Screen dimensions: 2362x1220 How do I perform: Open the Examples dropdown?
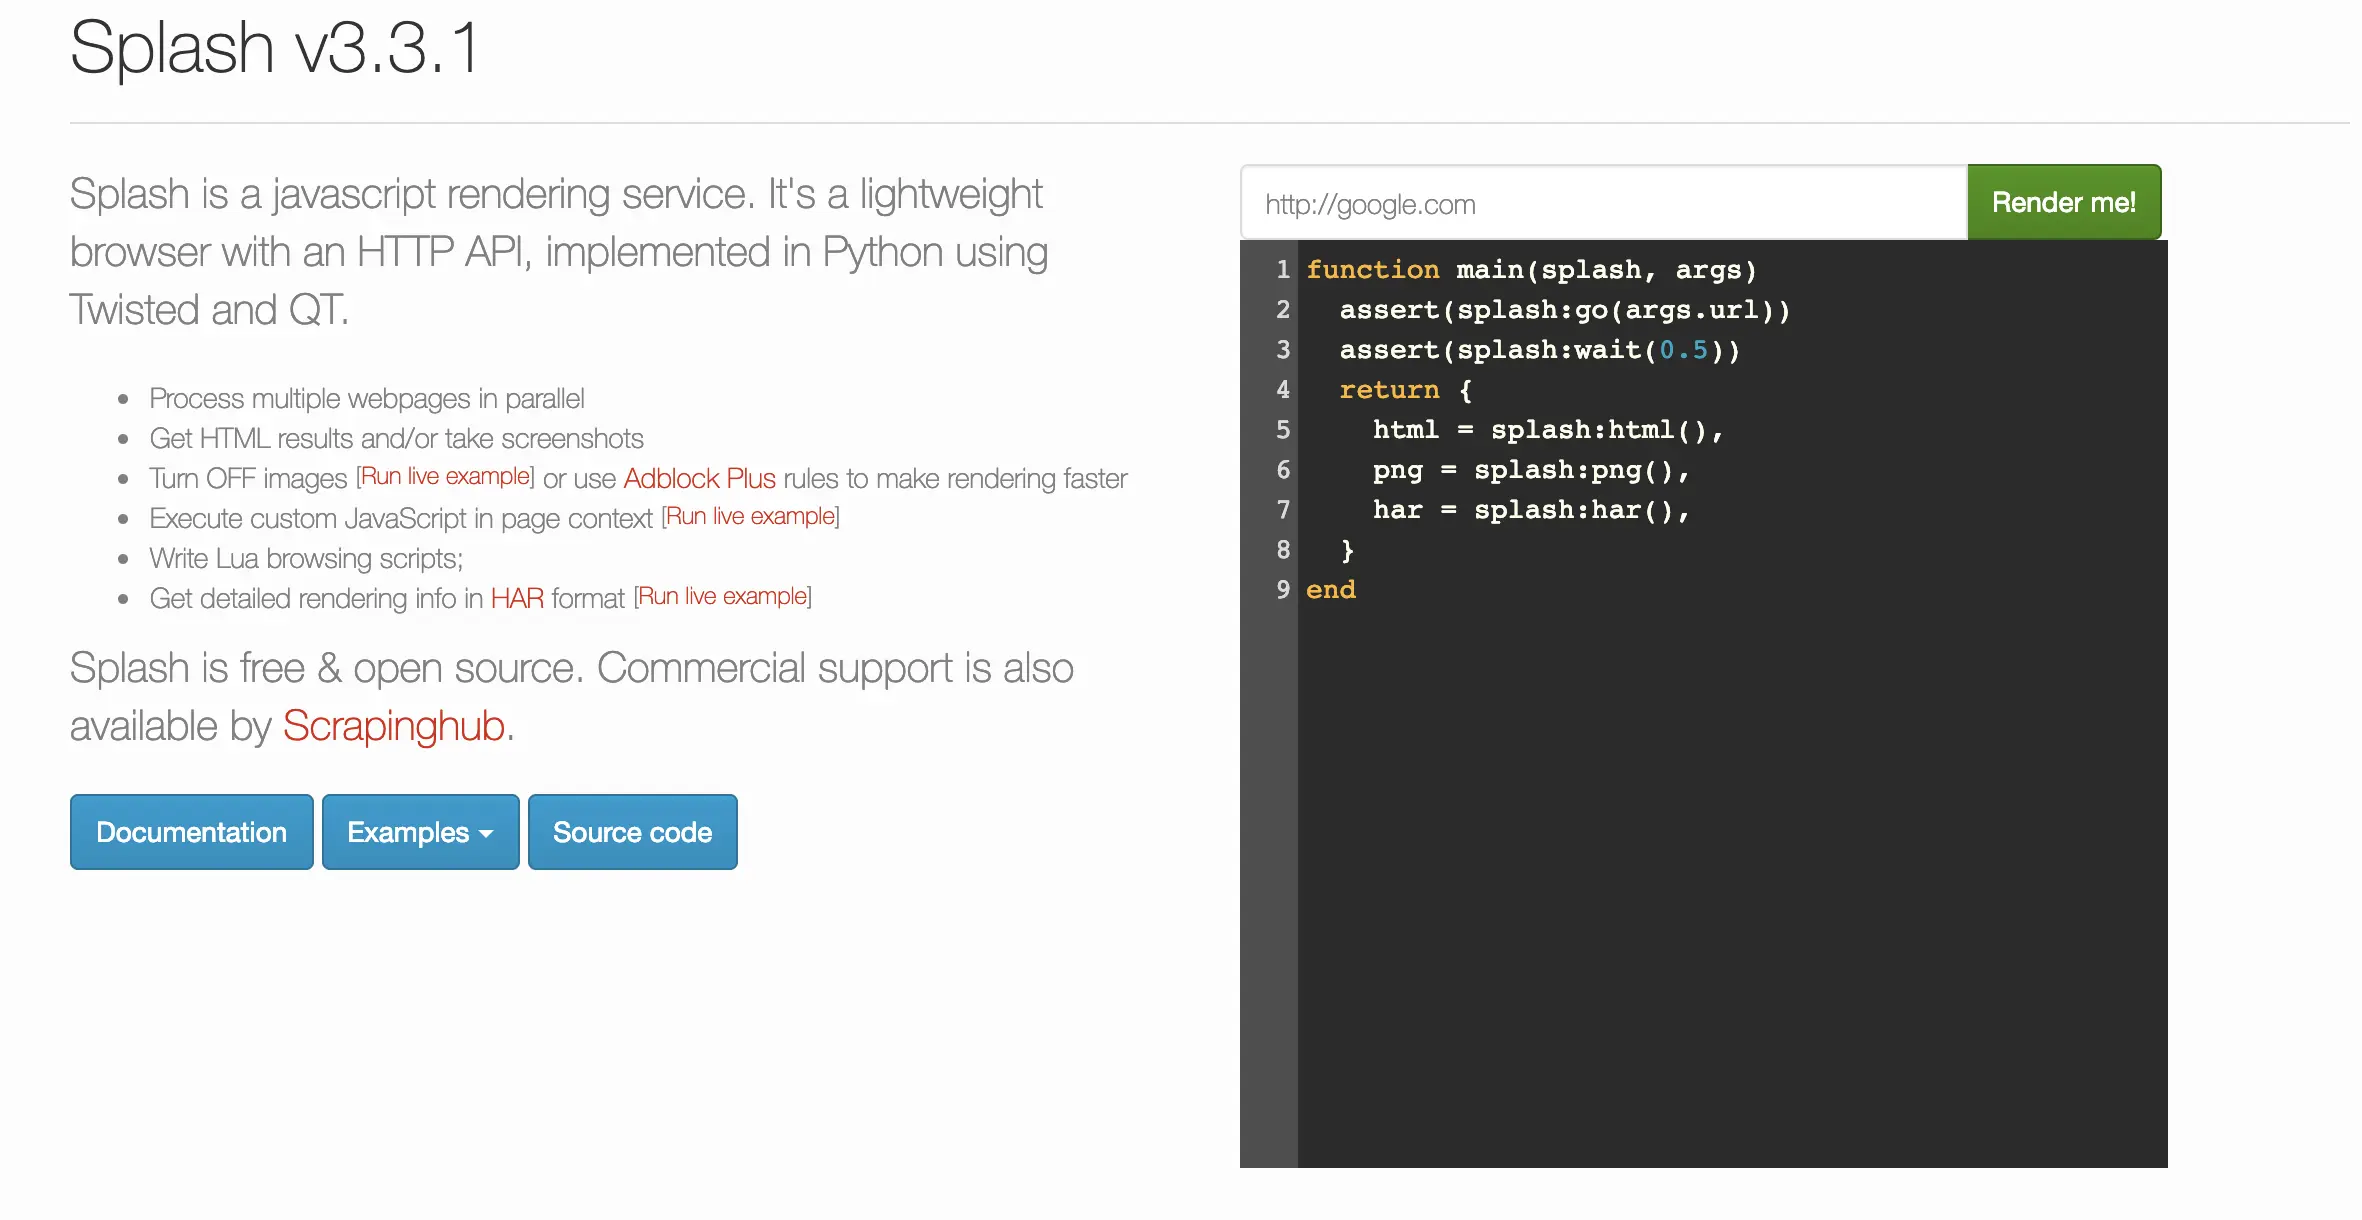[x=420, y=832]
